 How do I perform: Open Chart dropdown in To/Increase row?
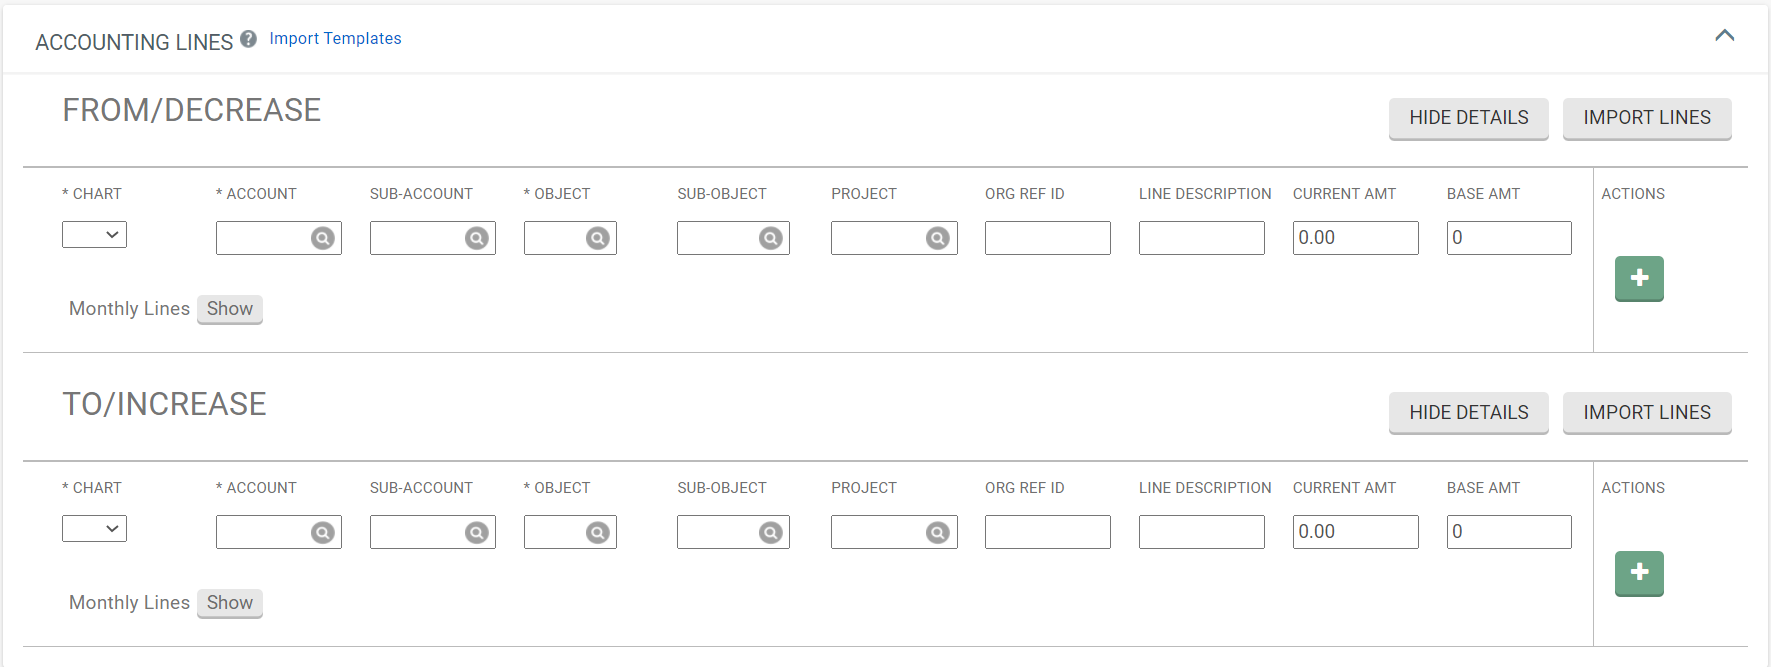(x=95, y=529)
